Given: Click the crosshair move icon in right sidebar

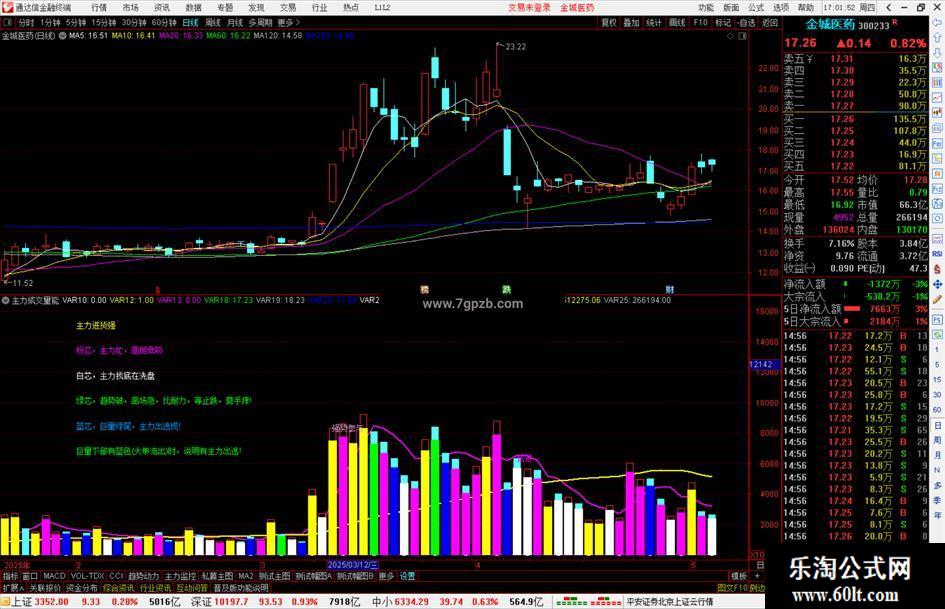Looking at the screenshot, I should point(937,284).
